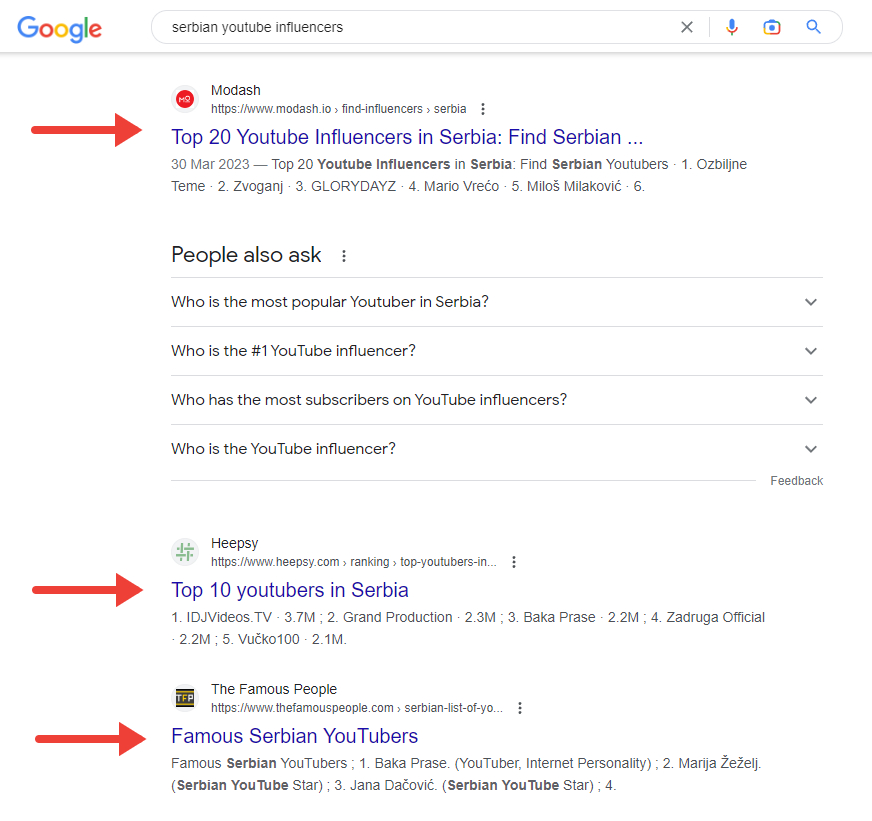This screenshot has height=821, width=872.
Task: Click The Famous People TFP favicon
Action: (185, 698)
